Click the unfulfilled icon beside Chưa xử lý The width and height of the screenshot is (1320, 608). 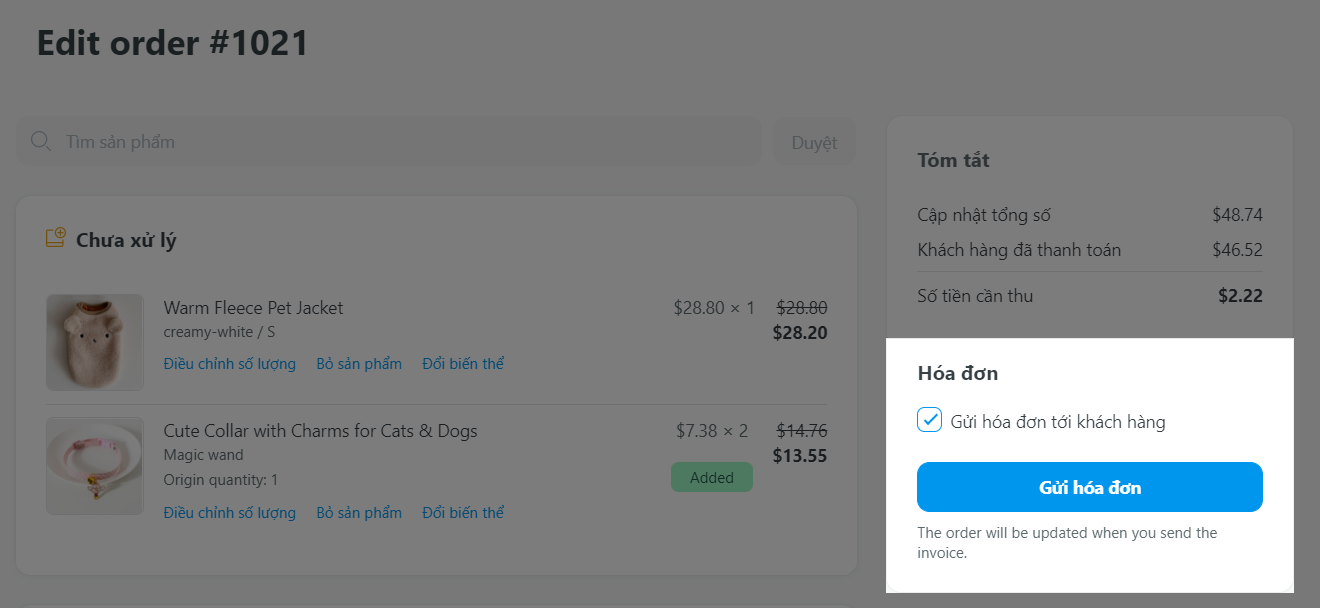pos(56,239)
